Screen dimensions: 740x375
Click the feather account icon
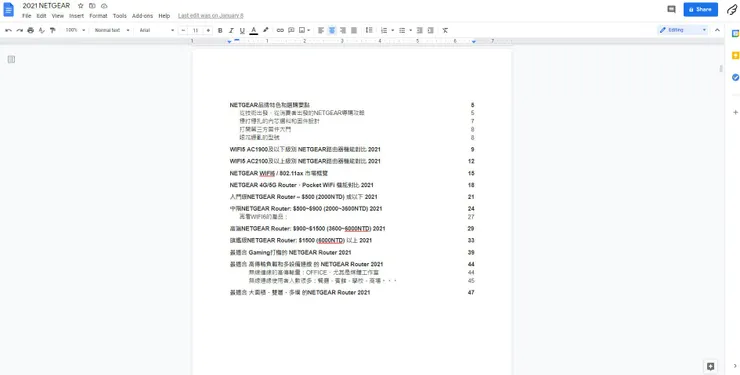click(732, 9)
